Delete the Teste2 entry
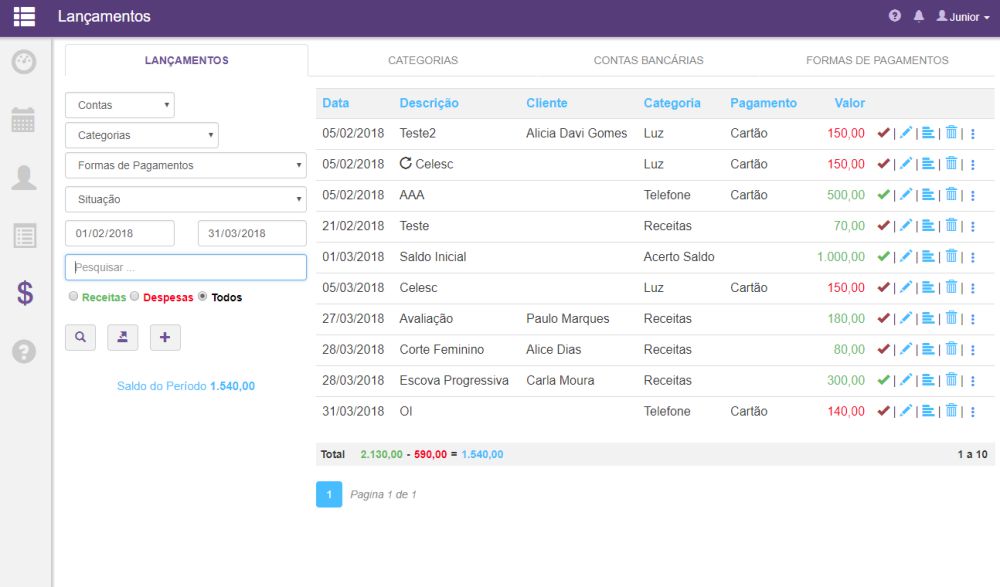Screen dimensions: 1000x587 (952, 133)
